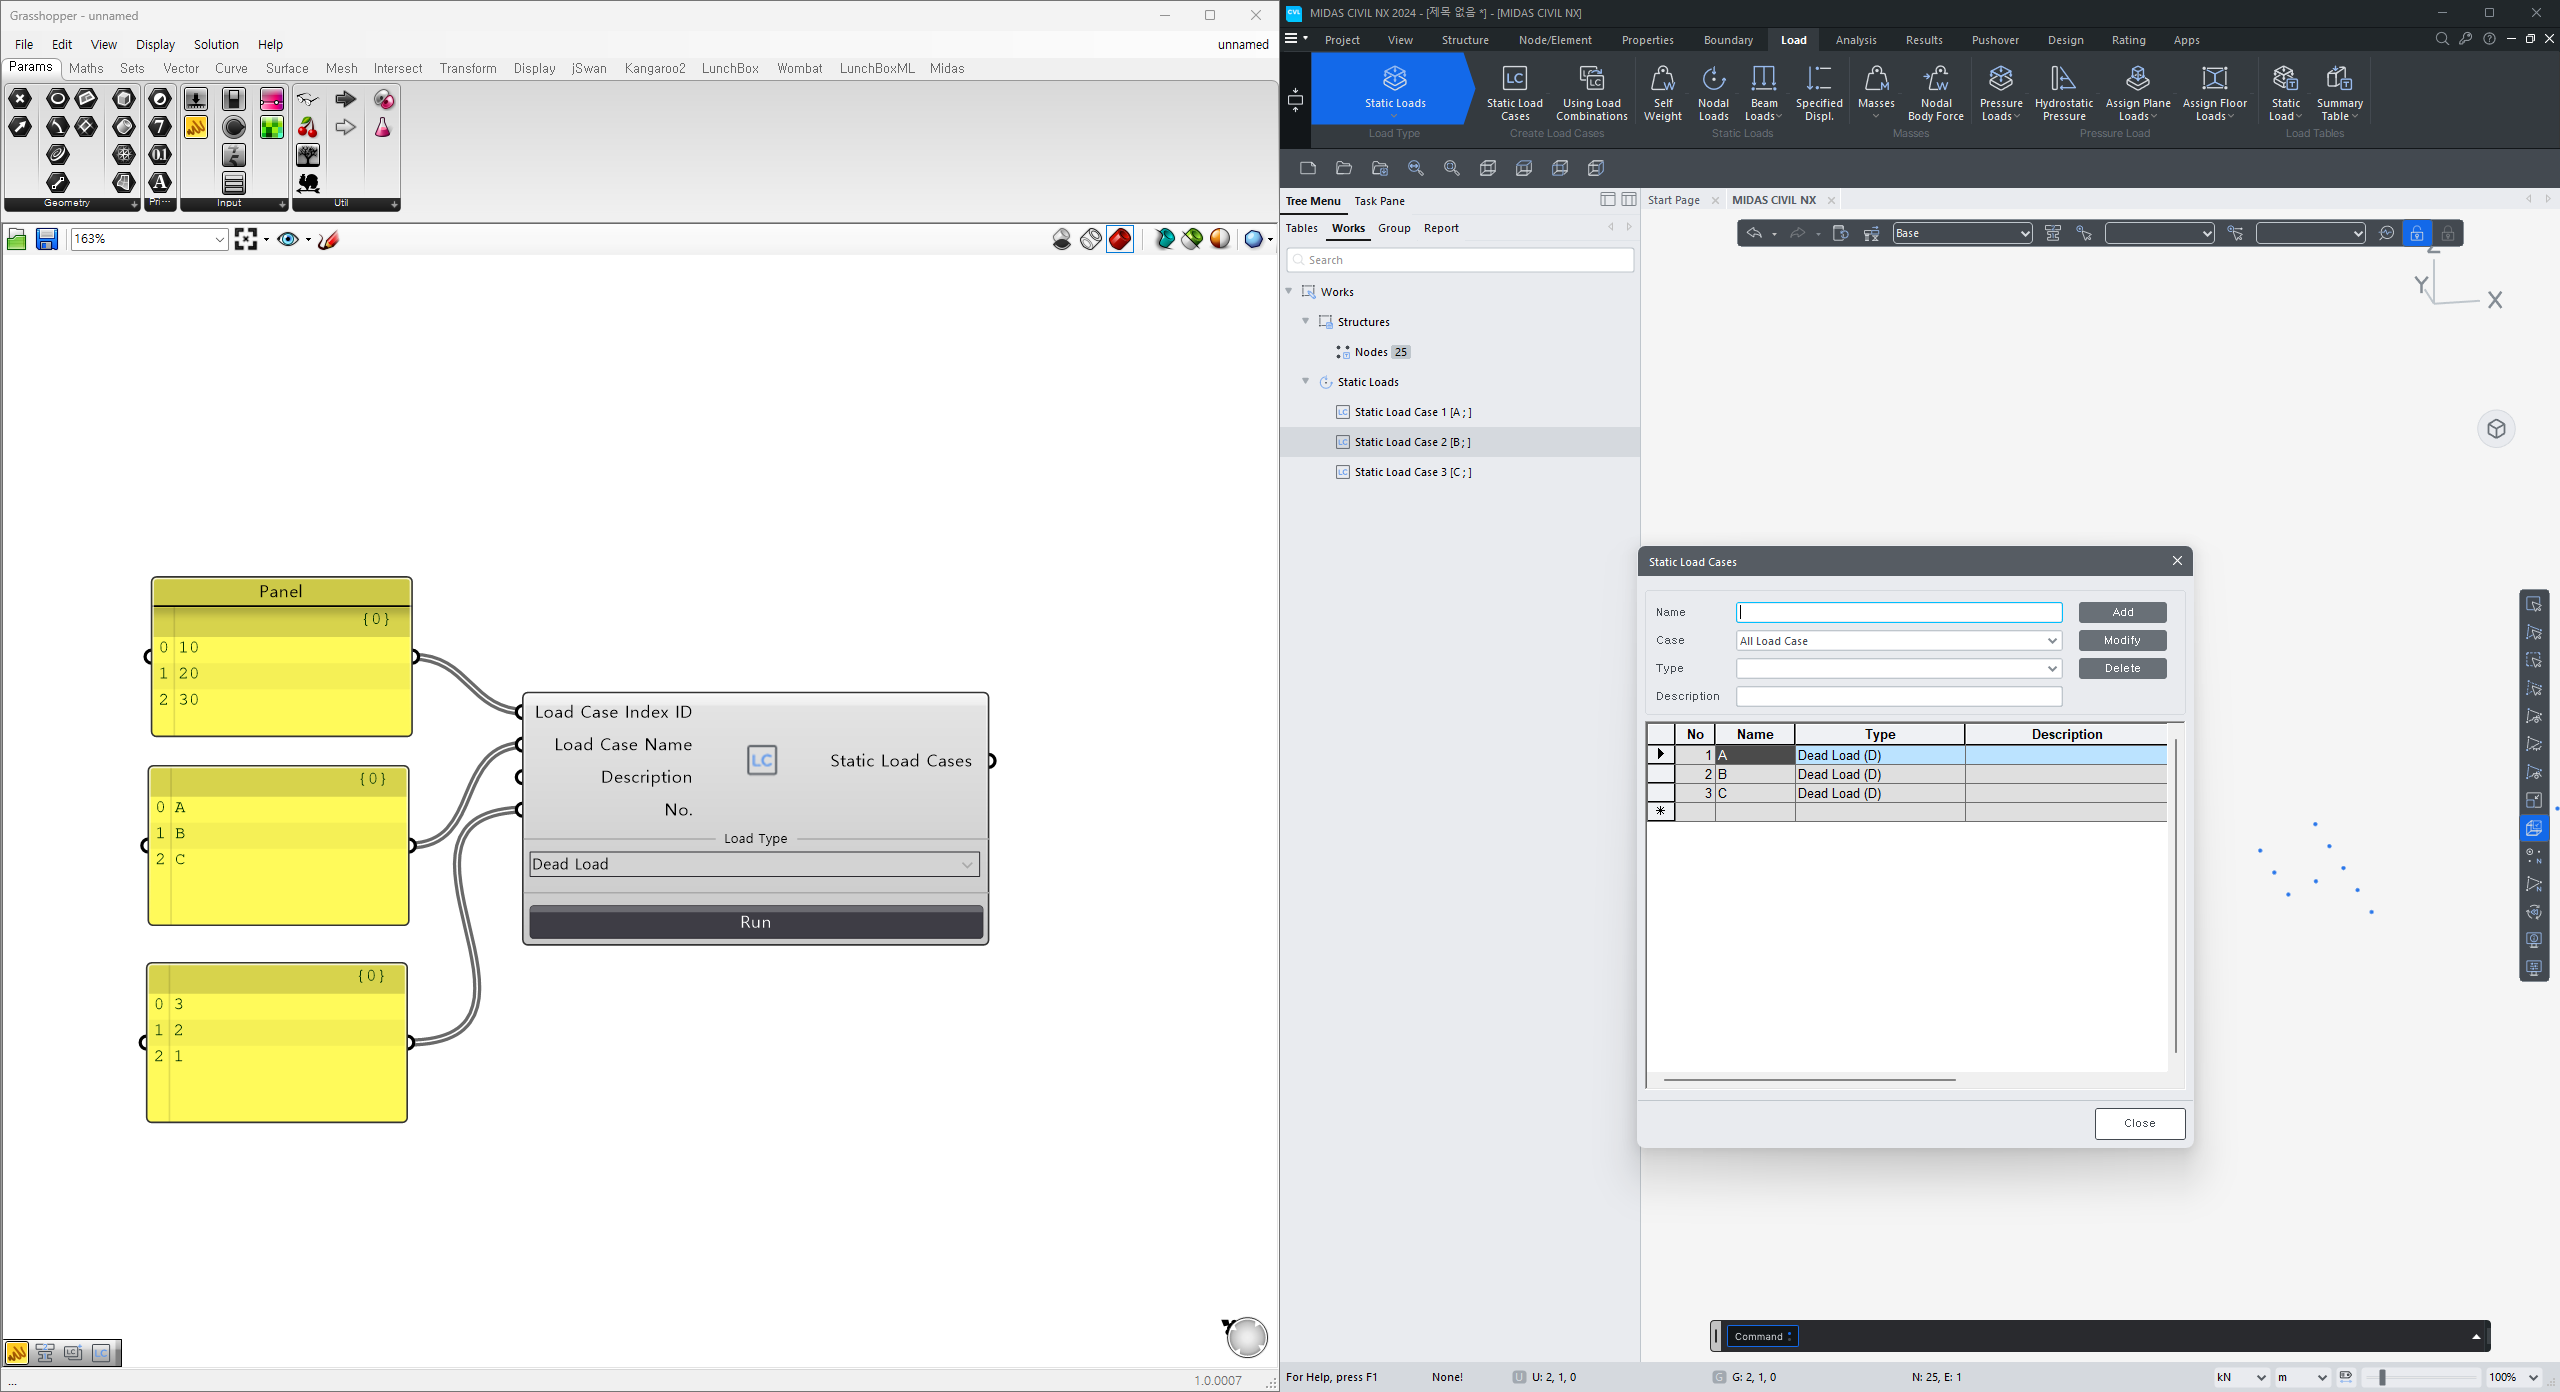Open file with green folder icon

(x=17, y=239)
